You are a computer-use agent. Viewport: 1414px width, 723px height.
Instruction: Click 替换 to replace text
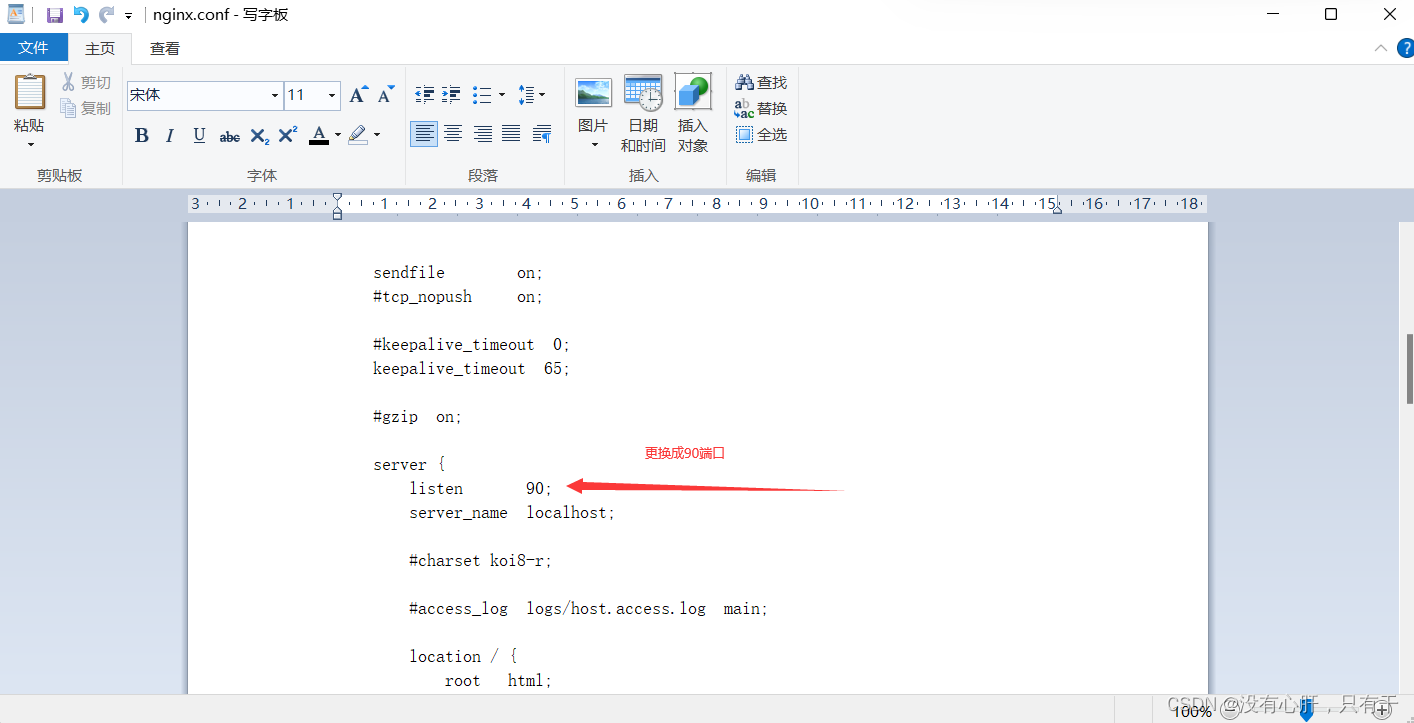(761, 108)
